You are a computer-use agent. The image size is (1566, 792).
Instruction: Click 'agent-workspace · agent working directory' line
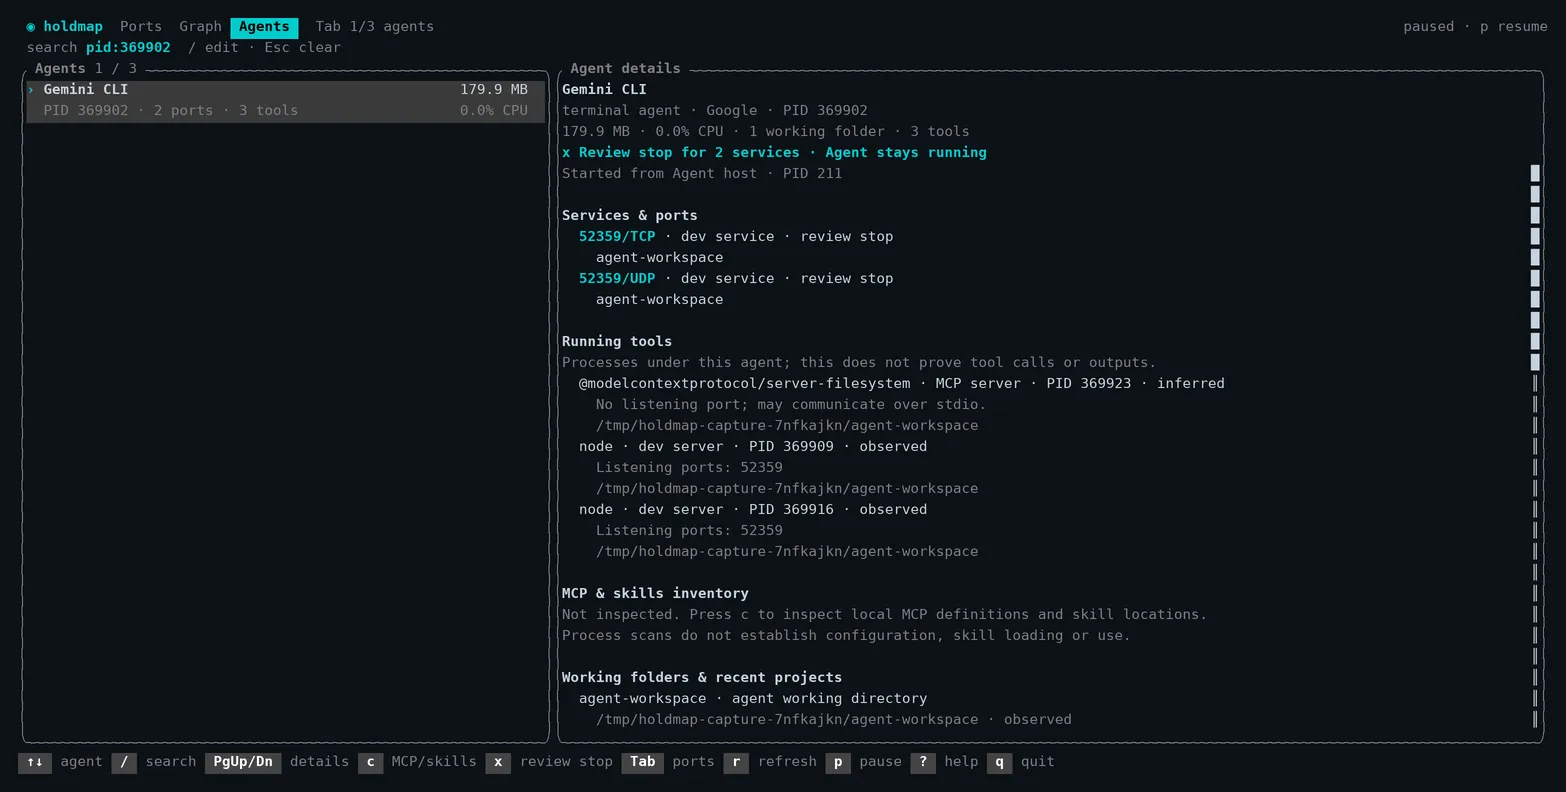coord(753,698)
